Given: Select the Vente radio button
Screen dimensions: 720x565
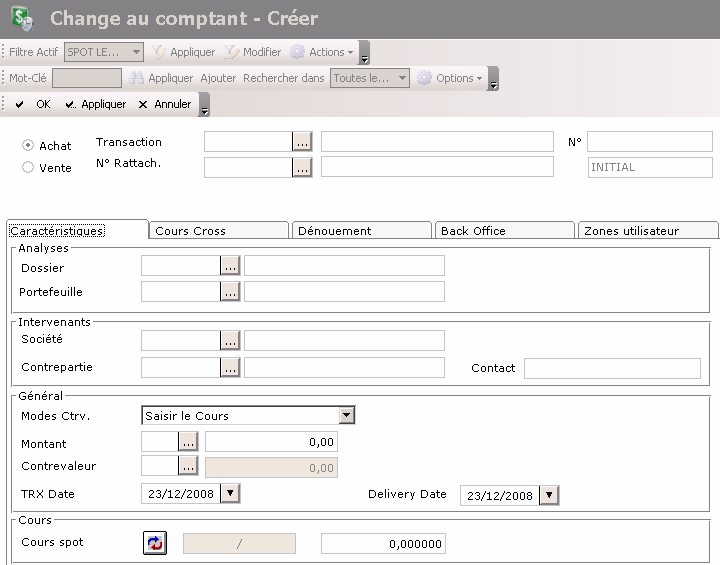Looking at the screenshot, I should pyautogui.click(x=28, y=168).
